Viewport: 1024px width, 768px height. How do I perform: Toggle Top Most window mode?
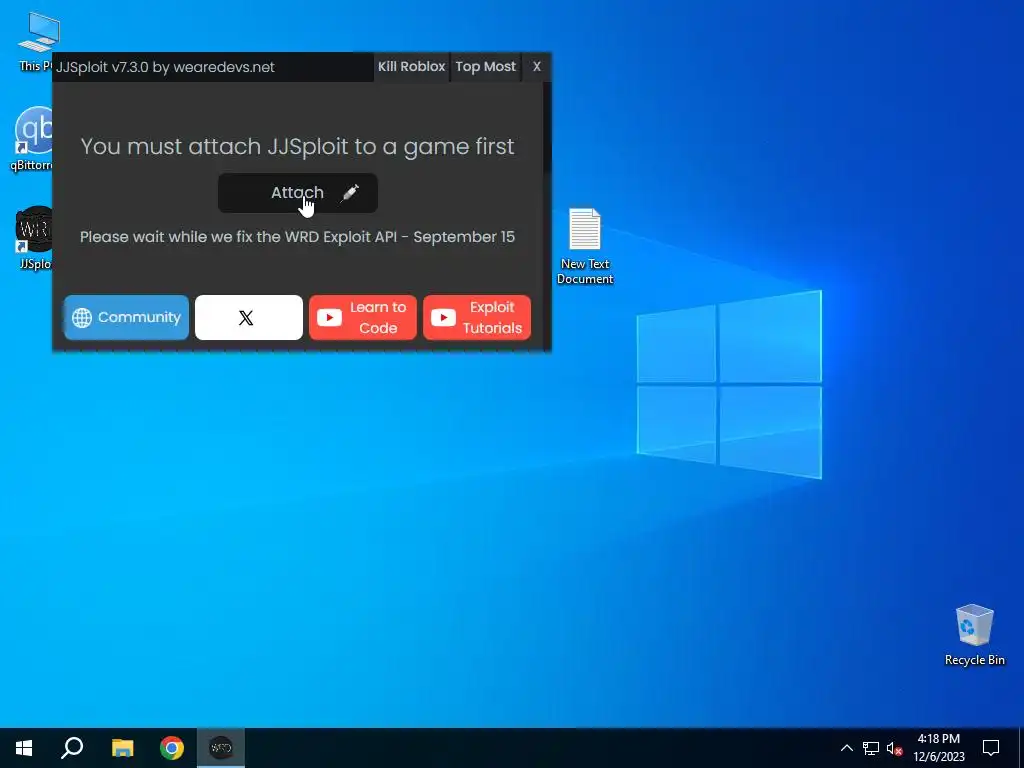coord(485,67)
